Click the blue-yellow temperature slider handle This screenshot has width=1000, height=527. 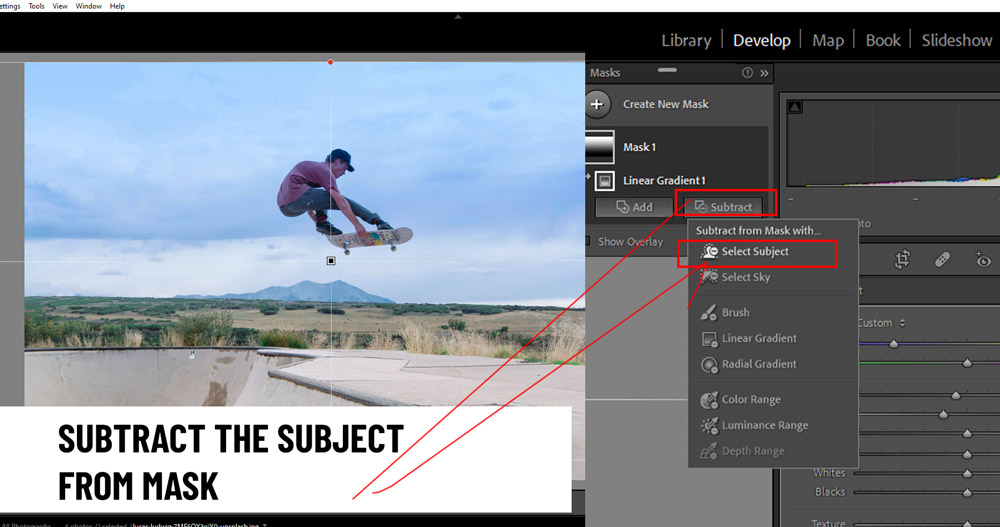click(x=894, y=344)
